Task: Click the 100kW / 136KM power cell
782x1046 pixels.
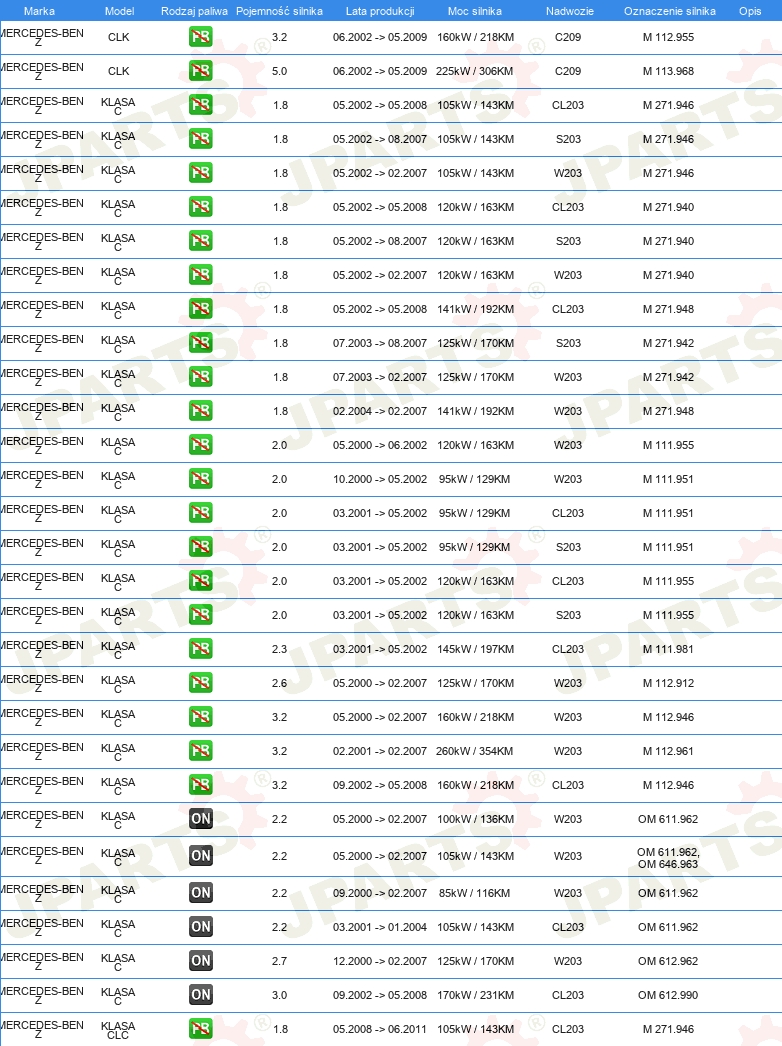Action: pos(475,820)
